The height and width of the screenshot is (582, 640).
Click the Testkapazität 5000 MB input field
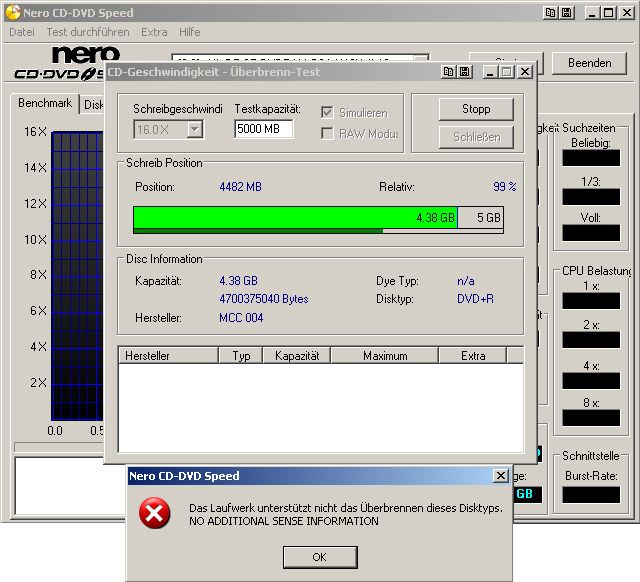coord(264,129)
